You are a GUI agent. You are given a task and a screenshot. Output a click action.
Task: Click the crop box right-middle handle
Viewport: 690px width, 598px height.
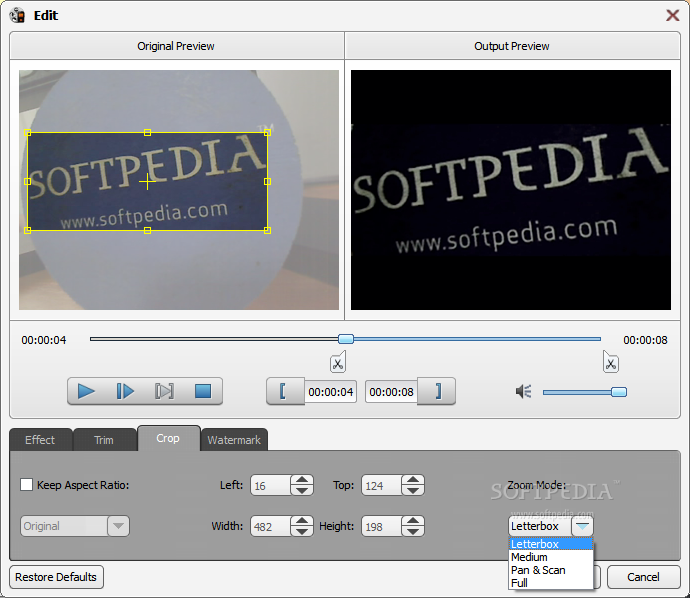(267, 181)
